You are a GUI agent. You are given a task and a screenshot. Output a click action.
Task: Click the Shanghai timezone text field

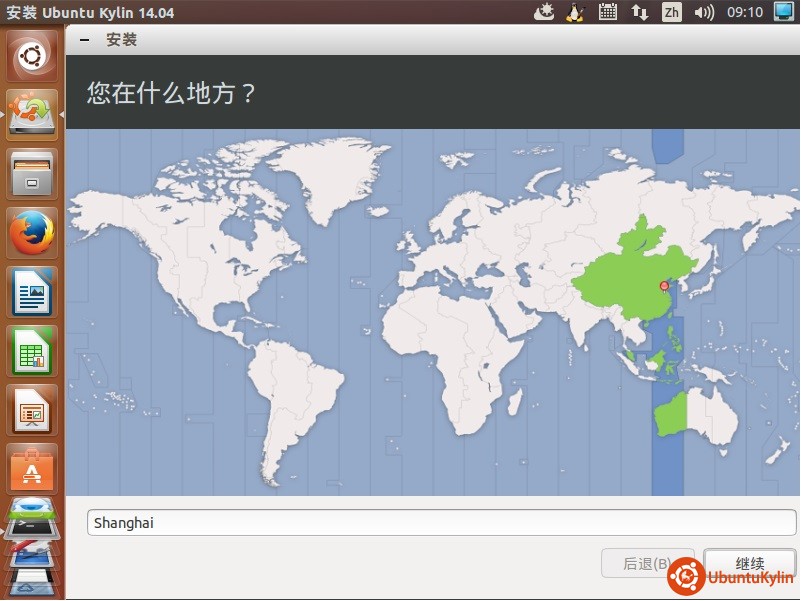pos(441,523)
